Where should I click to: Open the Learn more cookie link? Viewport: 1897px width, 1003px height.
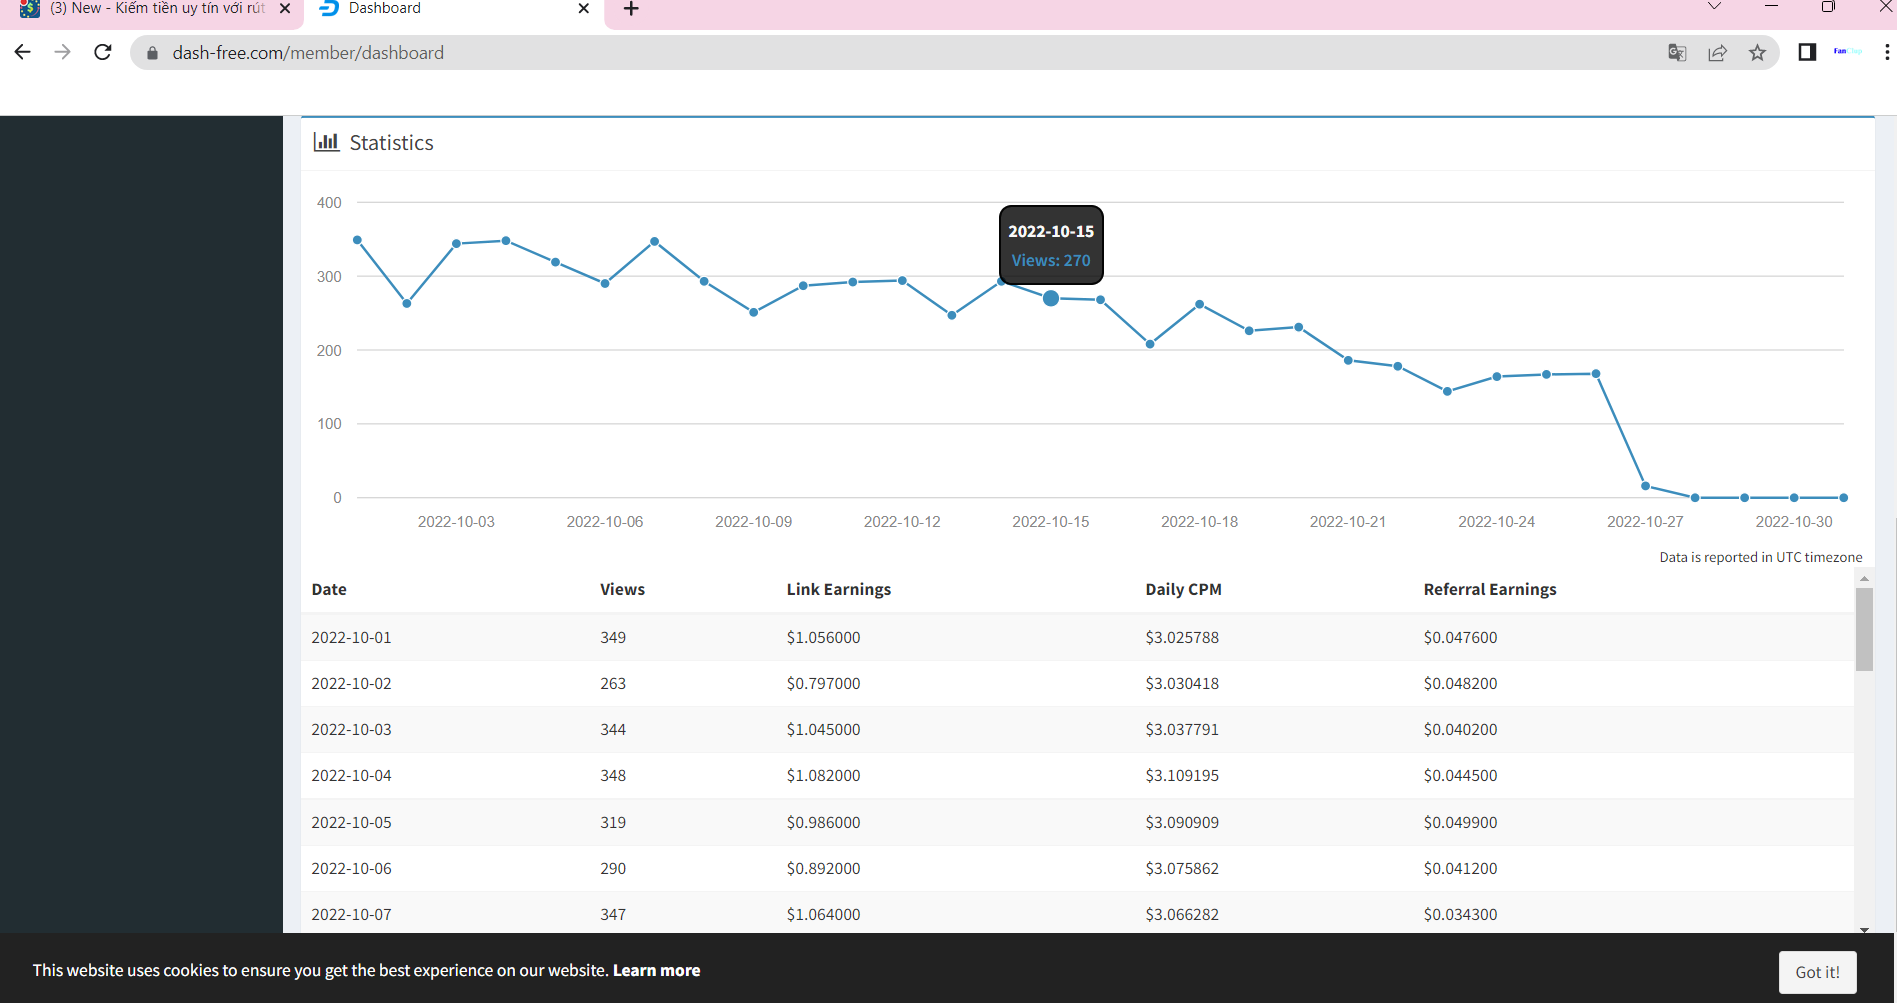pos(656,970)
